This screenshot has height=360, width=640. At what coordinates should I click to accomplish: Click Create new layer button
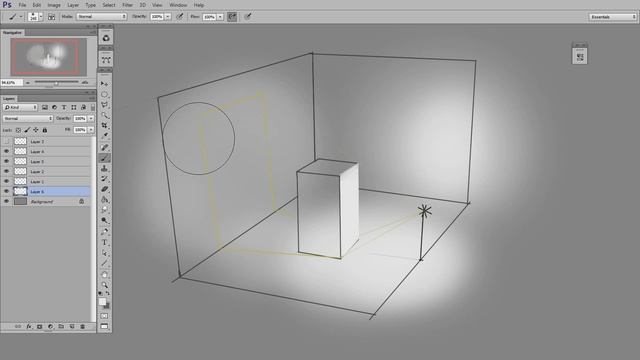click(x=72, y=327)
